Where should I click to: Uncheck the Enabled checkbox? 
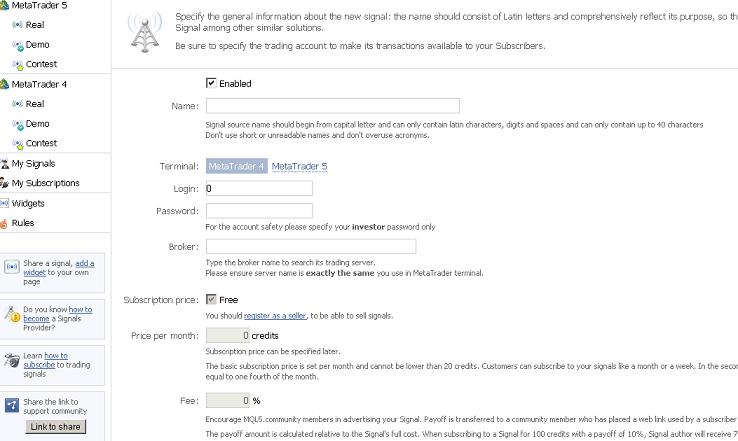pos(211,83)
